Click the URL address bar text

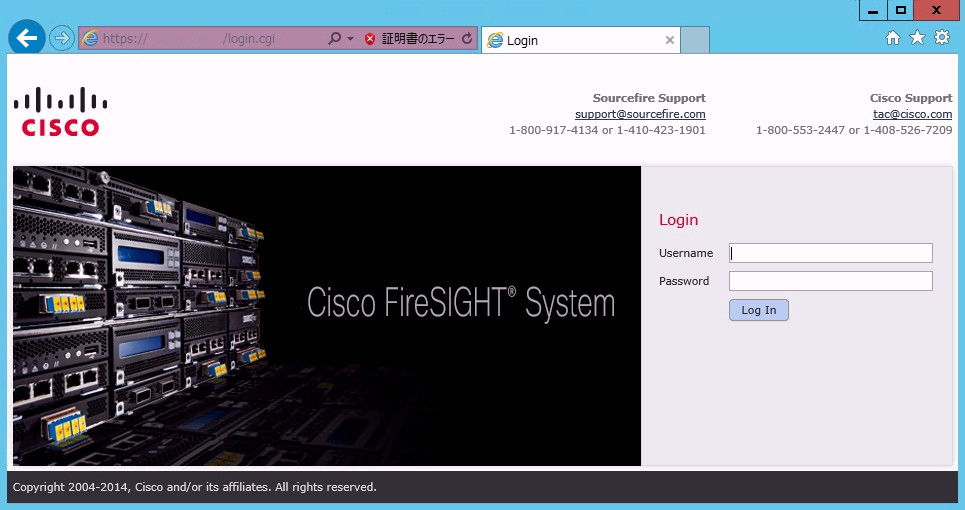(188, 39)
